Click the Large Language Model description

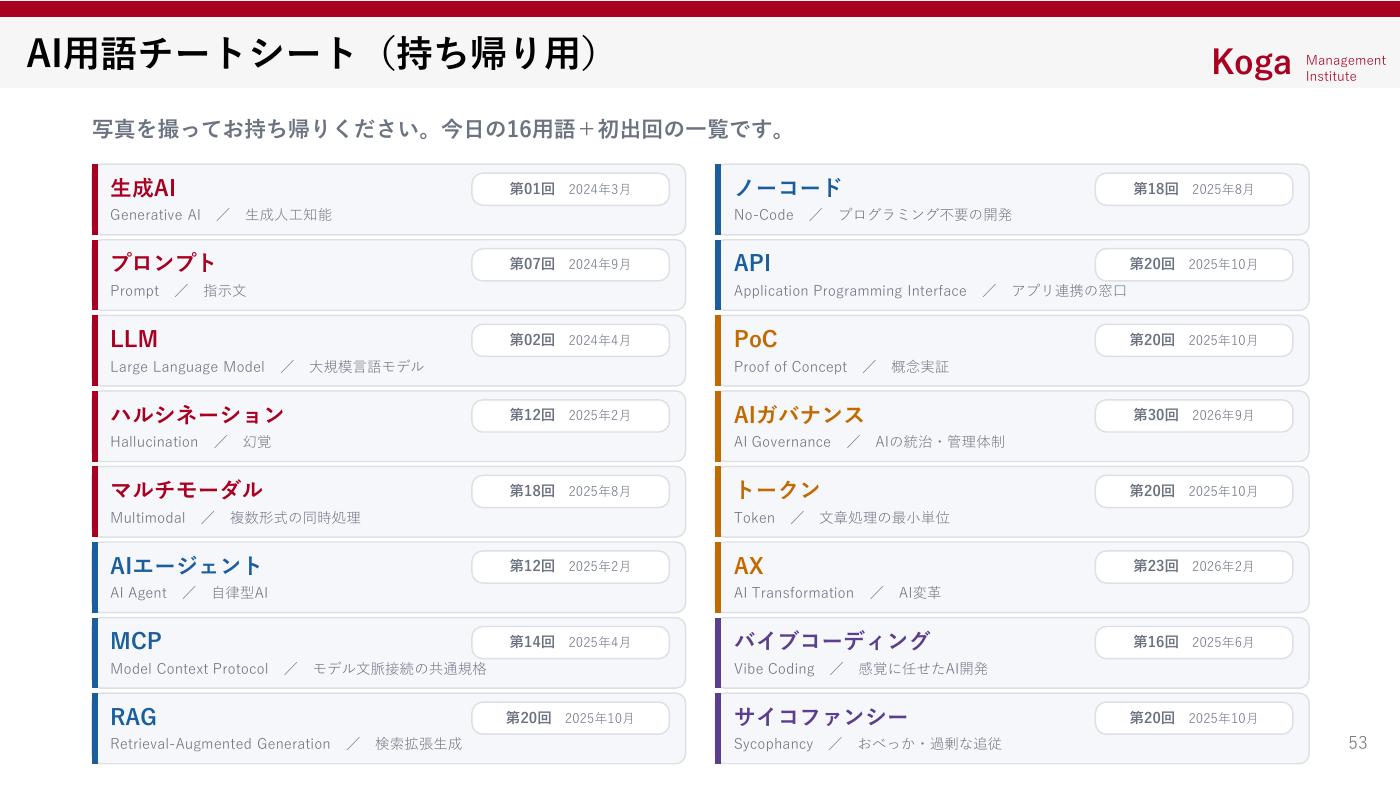[x=267, y=367]
